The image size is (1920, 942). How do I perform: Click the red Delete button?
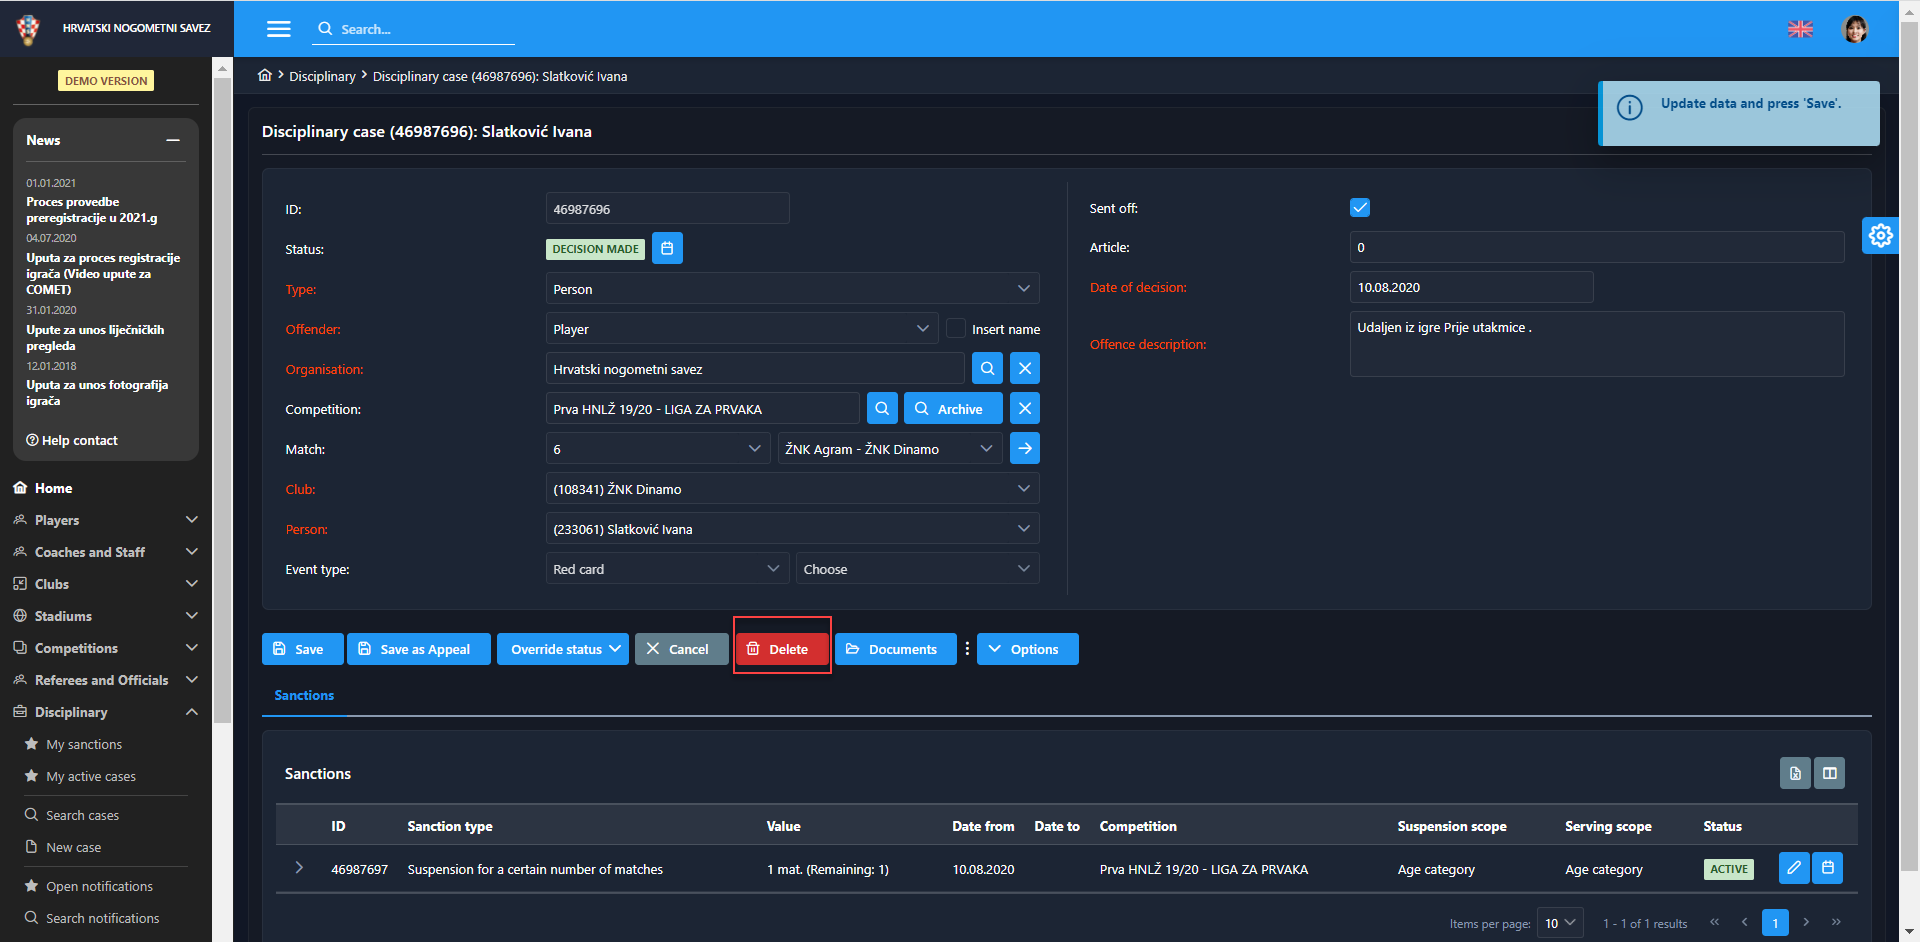pyautogui.click(x=782, y=649)
